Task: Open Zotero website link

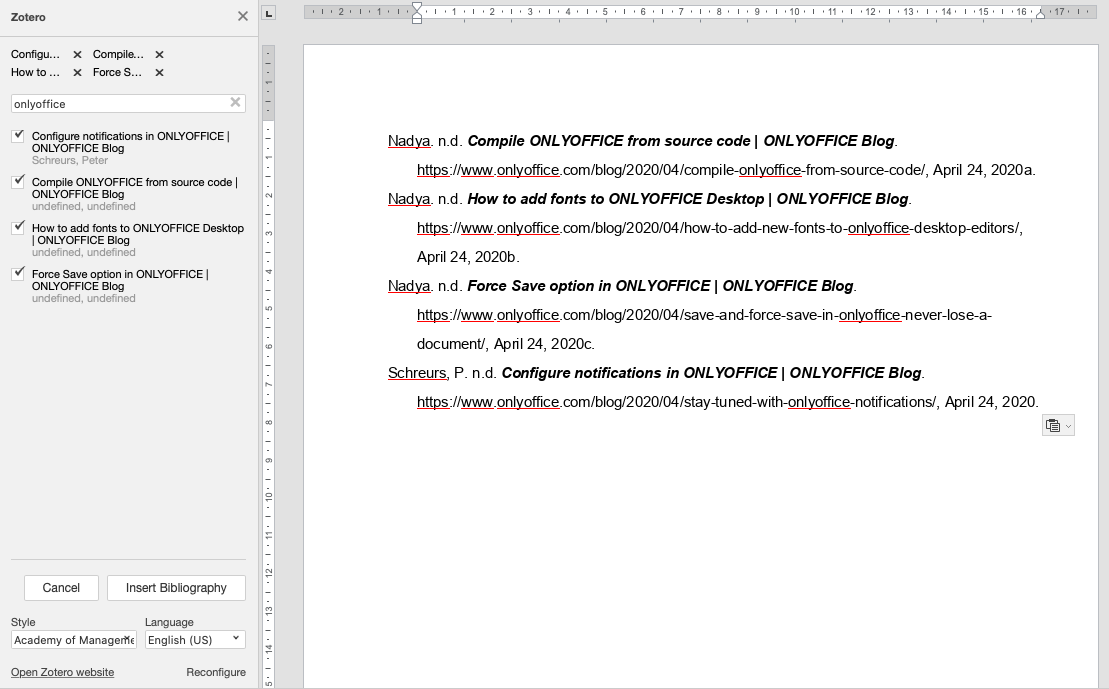Action: tap(62, 672)
